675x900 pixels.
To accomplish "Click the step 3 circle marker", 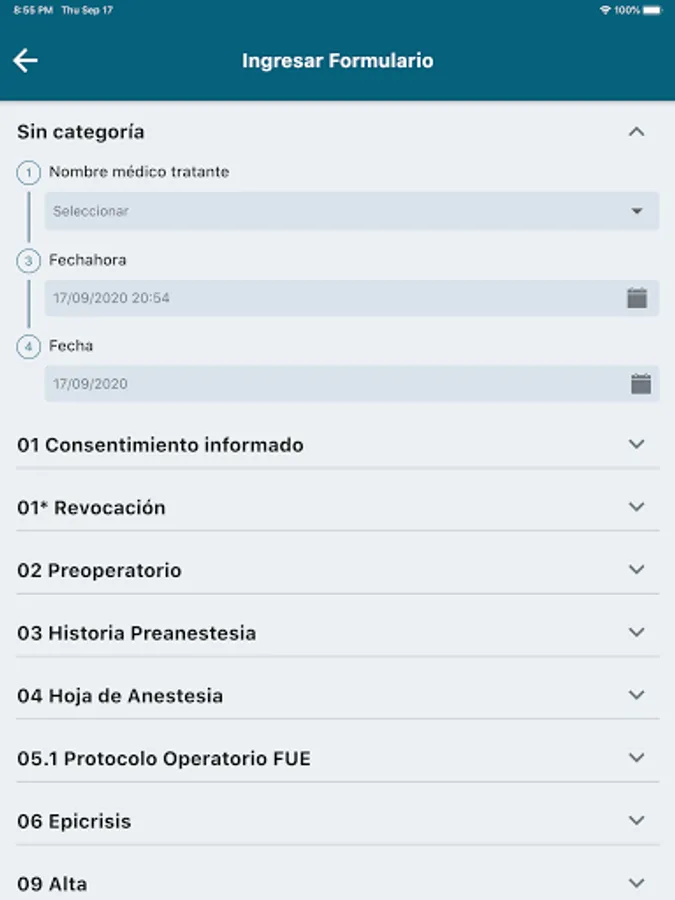I will (x=28, y=261).
